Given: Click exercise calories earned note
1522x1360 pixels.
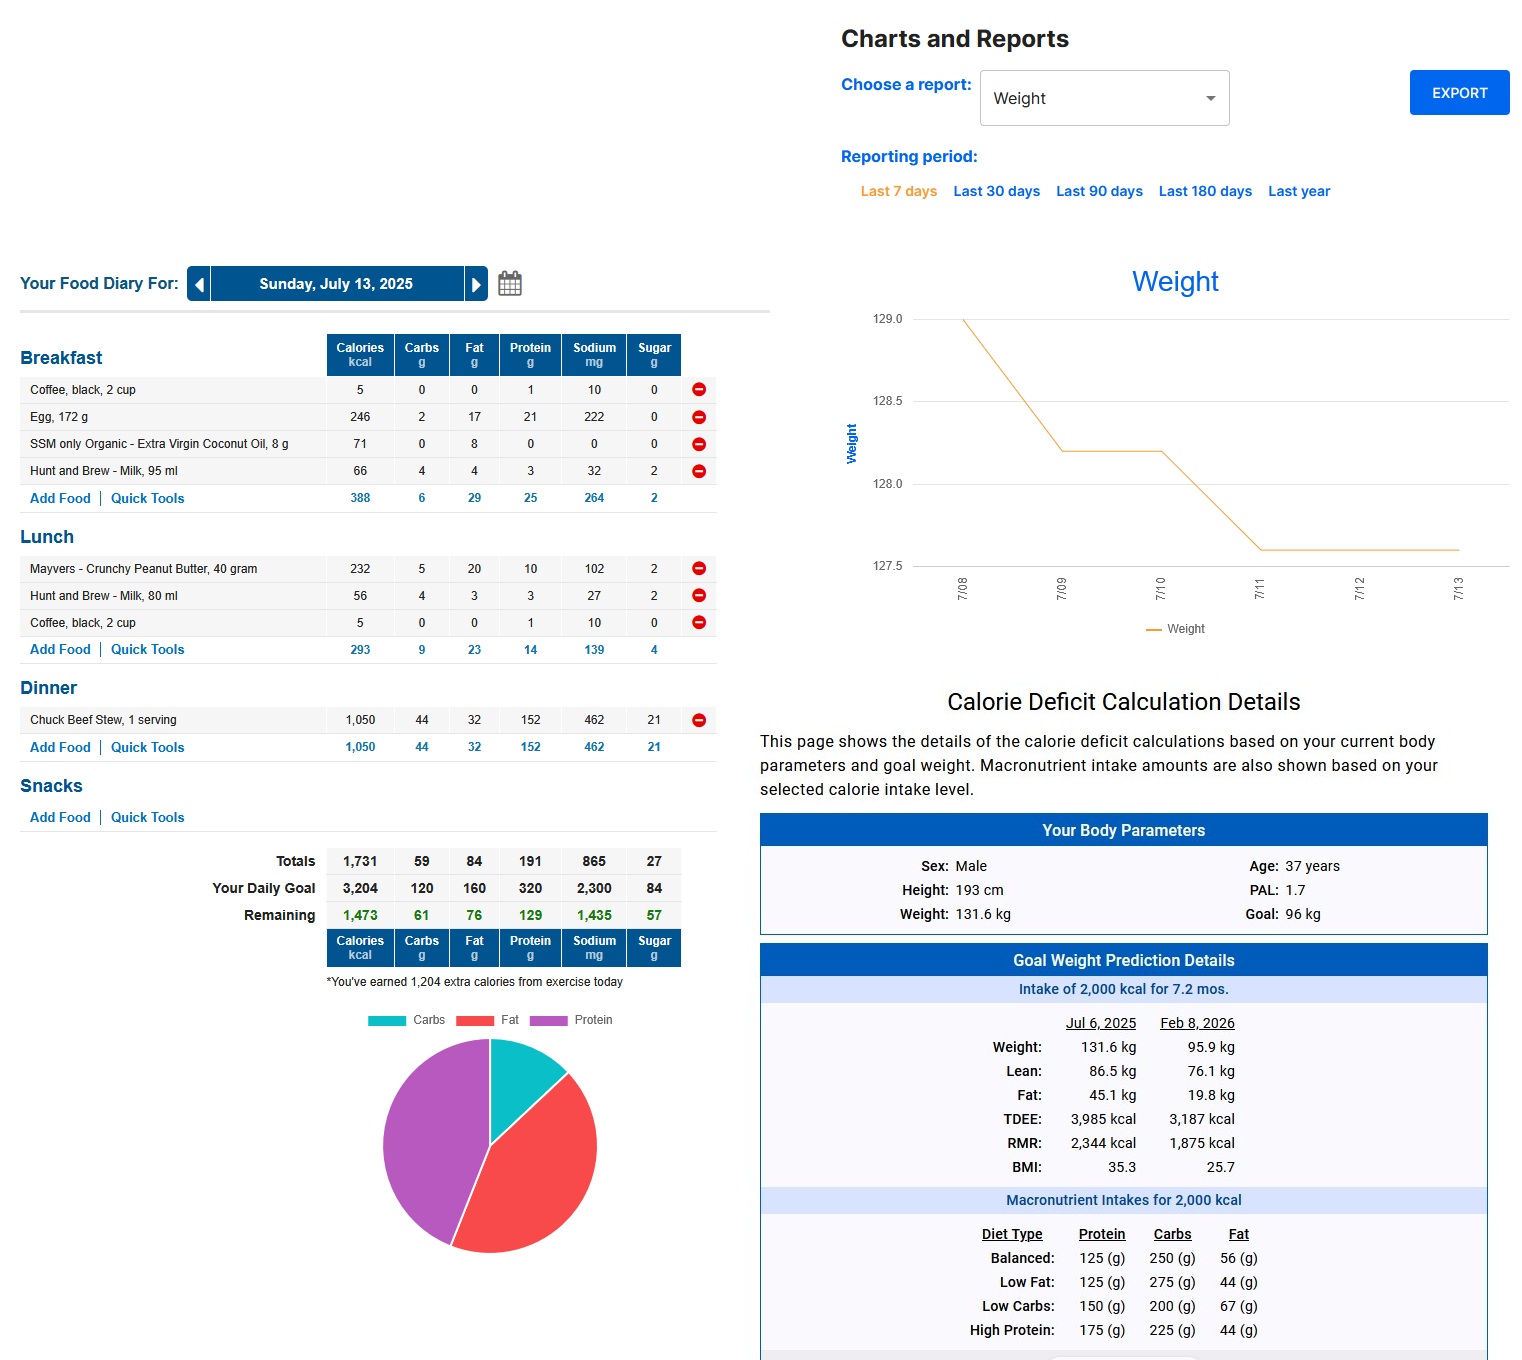Looking at the screenshot, I should 475,982.
